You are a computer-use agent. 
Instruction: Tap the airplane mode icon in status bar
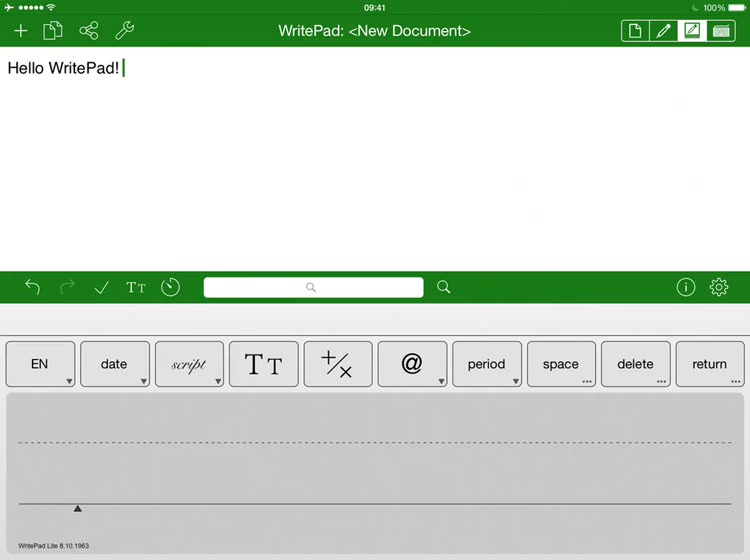[9, 7]
